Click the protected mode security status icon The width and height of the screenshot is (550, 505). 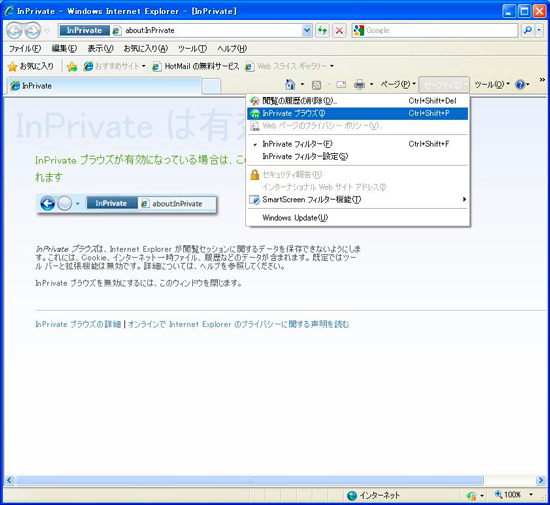click(471, 496)
